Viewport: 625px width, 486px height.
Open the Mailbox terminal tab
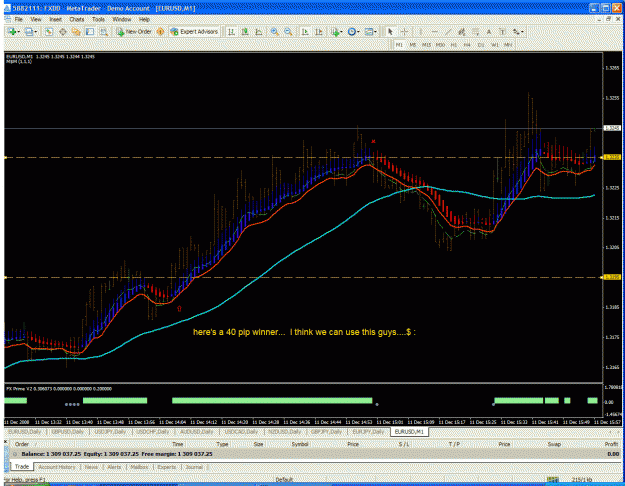(x=139, y=467)
